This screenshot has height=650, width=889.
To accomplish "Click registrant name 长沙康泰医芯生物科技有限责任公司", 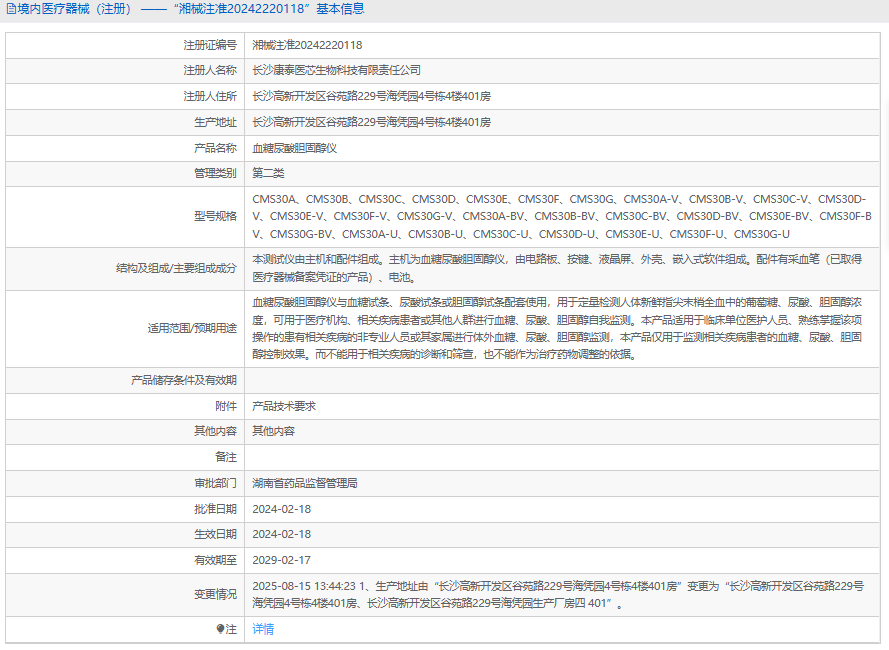I will pyautogui.click(x=336, y=71).
